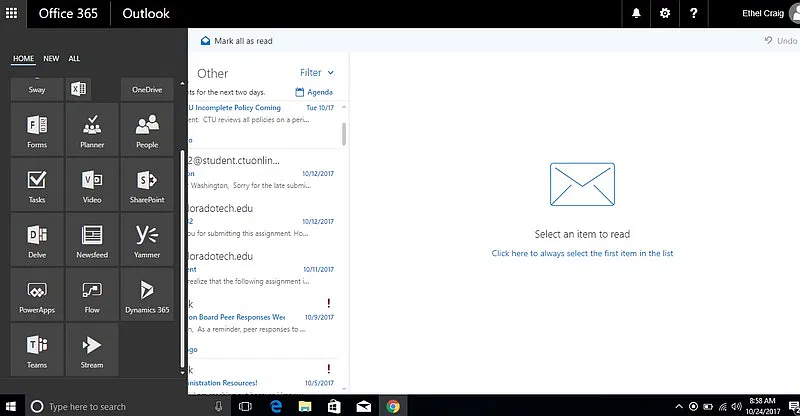Switch to the ALL tab in launcher
Viewport: 800px width, 416px height.
(x=74, y=59)
